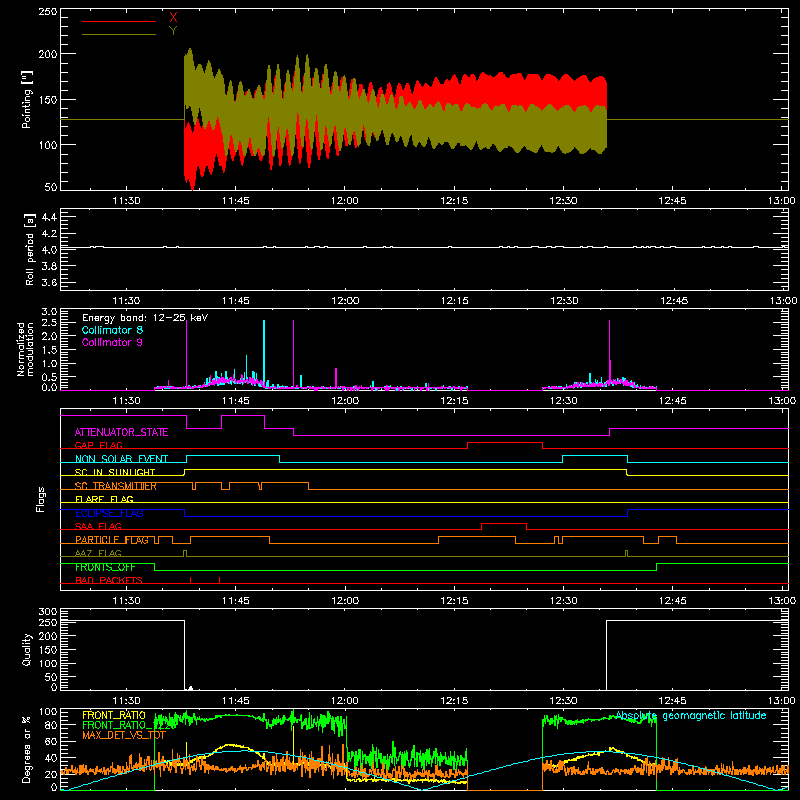Image resolution: width=800 pixels, height=800 pixels.
Task: Click the SC_TRANSMITTER flag label
Action: point(116,486)
